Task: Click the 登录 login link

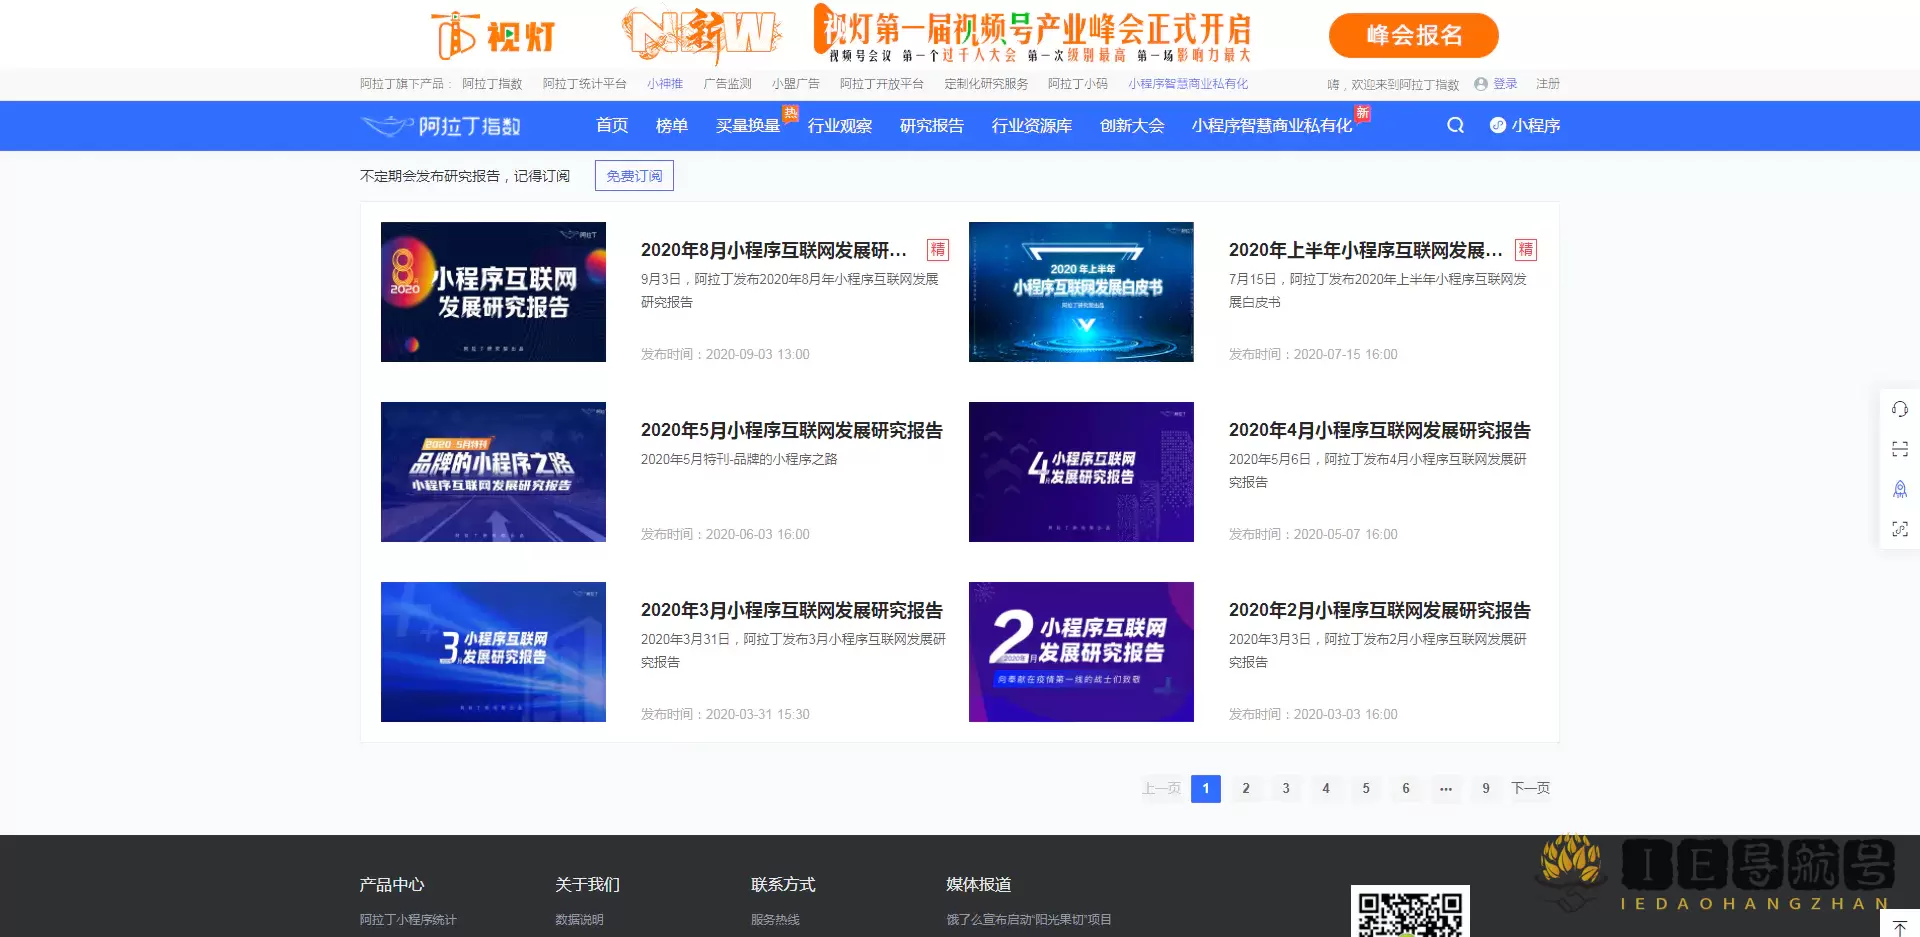Action: [x=1504, y=84]
